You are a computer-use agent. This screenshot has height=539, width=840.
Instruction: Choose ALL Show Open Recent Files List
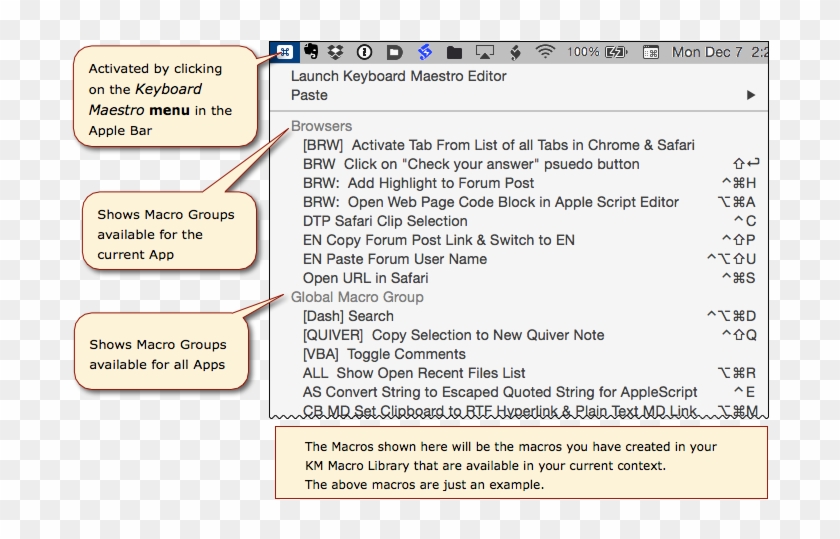point(414,373)
